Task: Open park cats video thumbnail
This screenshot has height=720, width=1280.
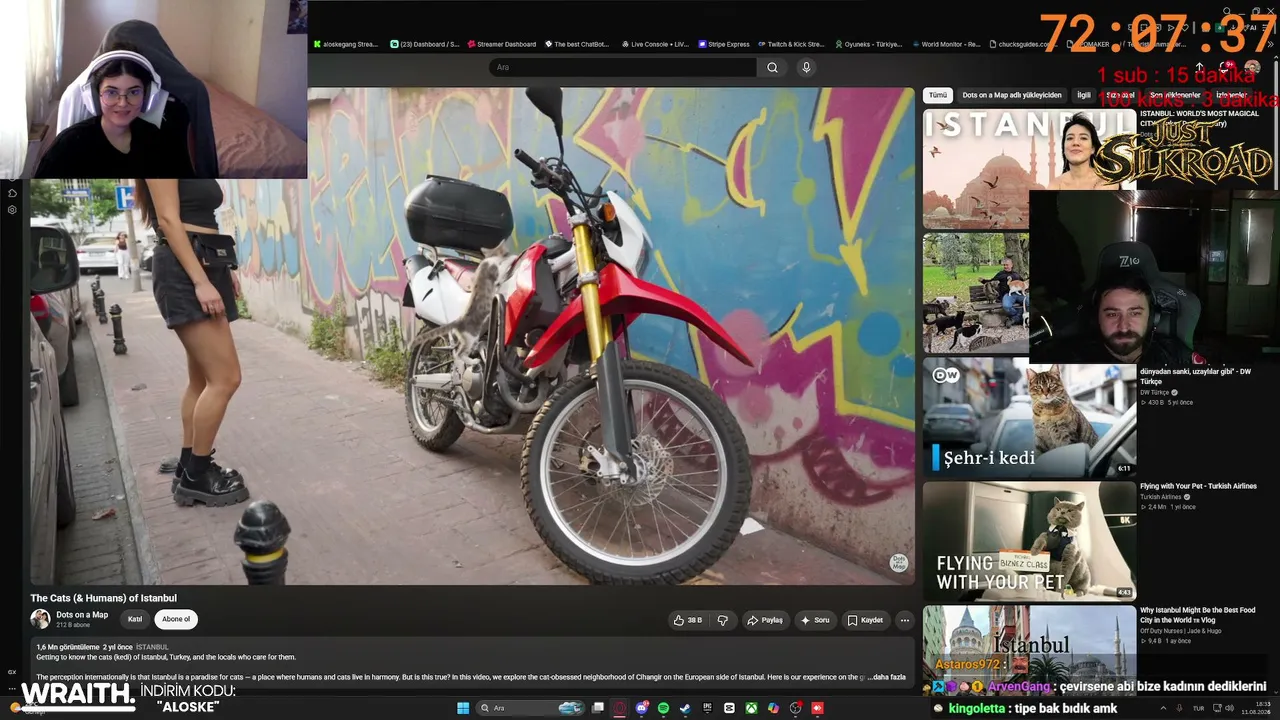Action: pos(975,293)
